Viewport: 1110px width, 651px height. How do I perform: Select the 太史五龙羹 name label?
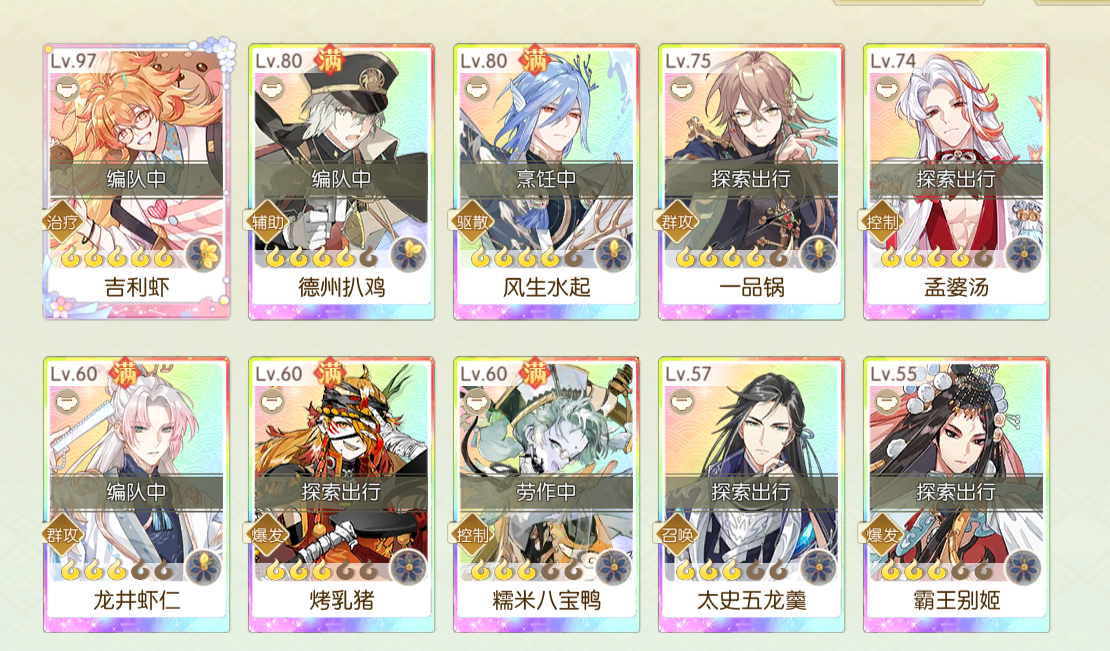[751, 600]
